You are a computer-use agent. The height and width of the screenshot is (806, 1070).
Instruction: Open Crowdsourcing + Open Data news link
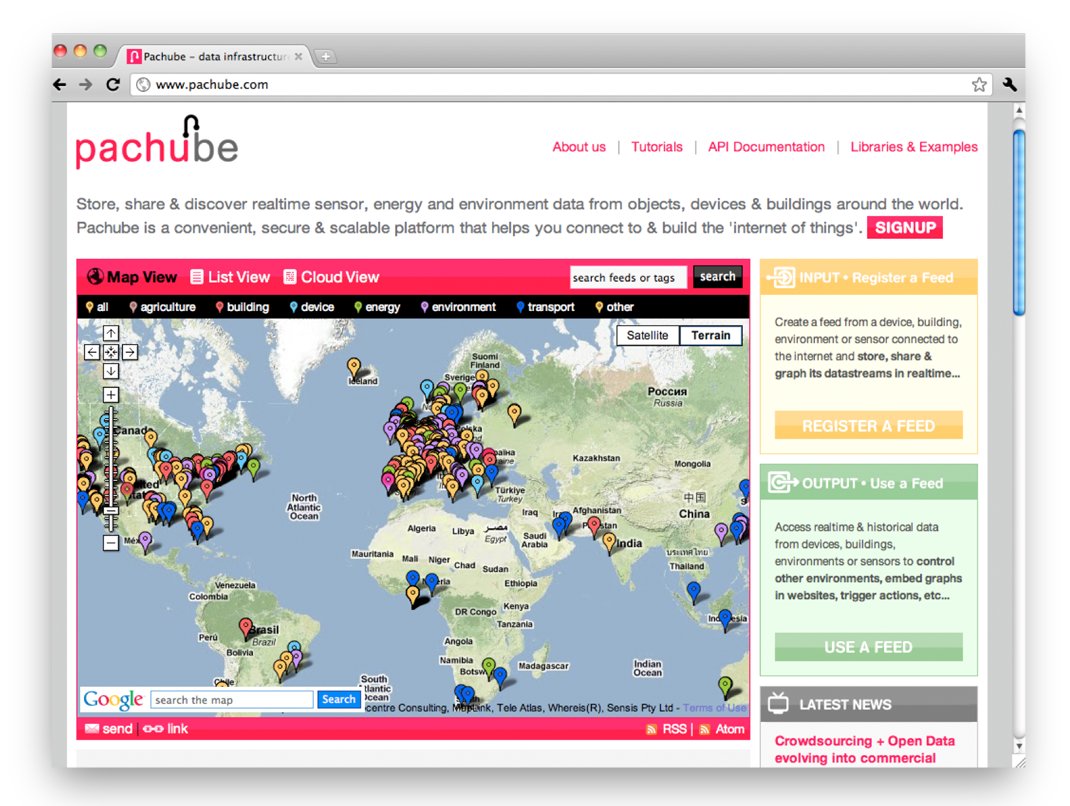tap(865, 749)
